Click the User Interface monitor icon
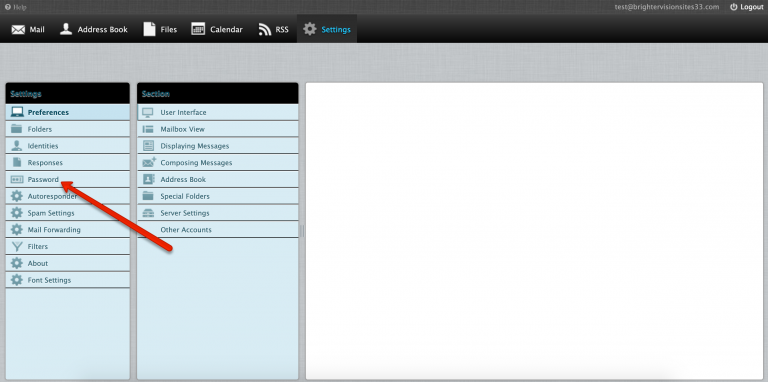Viewport: 768px width, 382px height. coord(148,113)
